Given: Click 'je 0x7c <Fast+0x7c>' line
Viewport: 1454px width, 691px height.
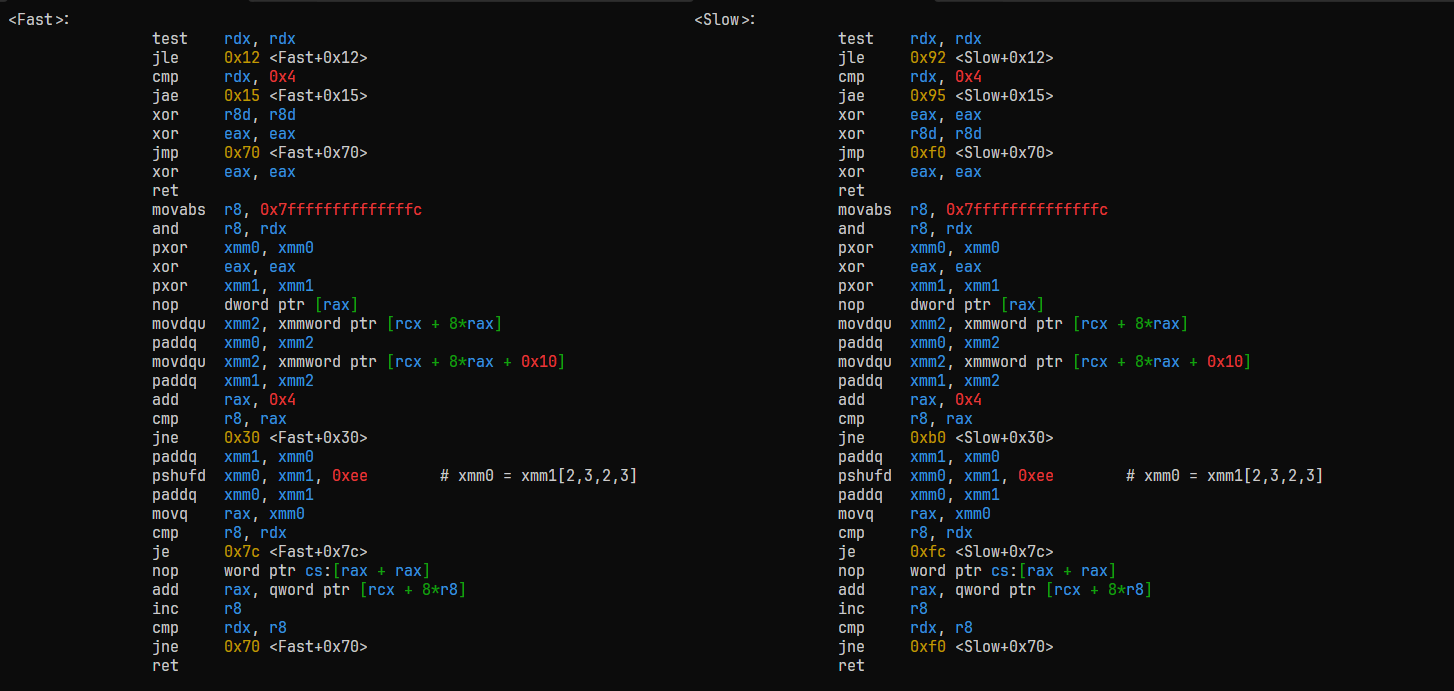Looking at the screenshot, I should [x=260, y=552].
